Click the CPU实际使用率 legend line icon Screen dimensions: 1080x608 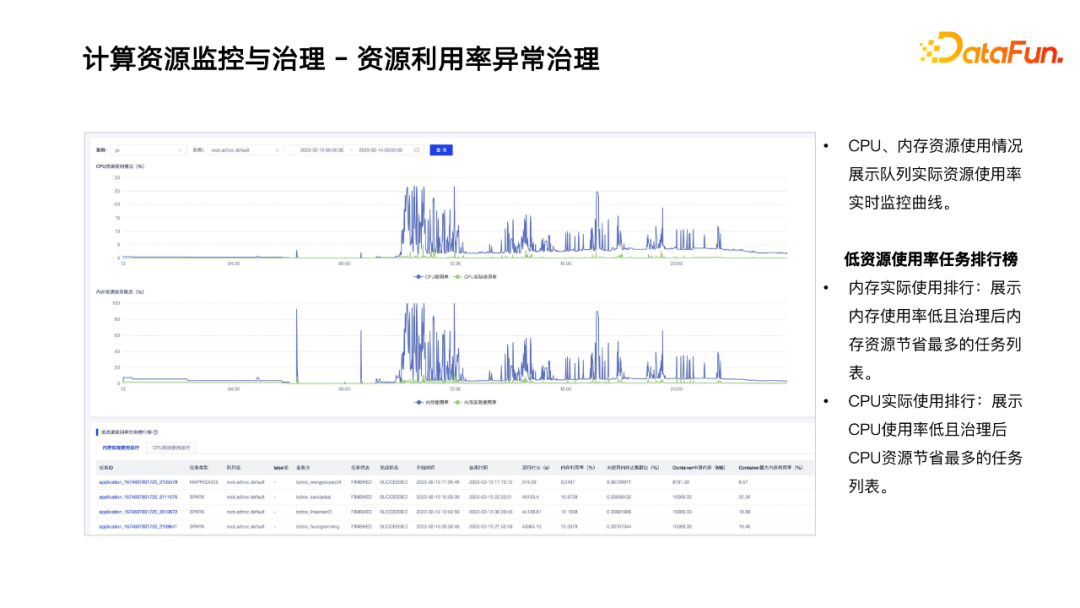click(x=458, y=276)
